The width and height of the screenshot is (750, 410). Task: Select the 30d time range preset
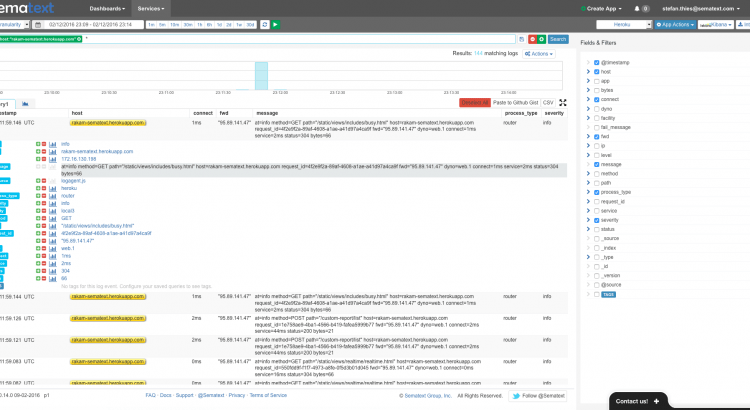click(x=251, y=25)
